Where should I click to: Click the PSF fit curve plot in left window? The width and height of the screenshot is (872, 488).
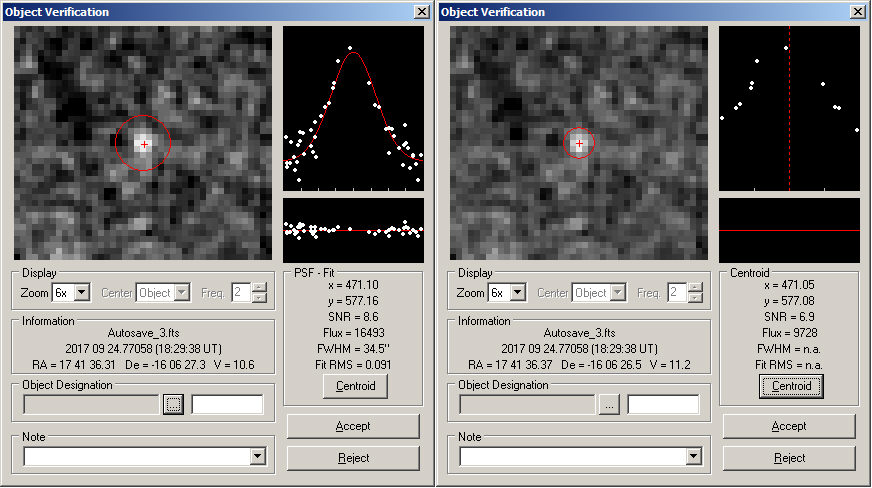click(353, 108)
